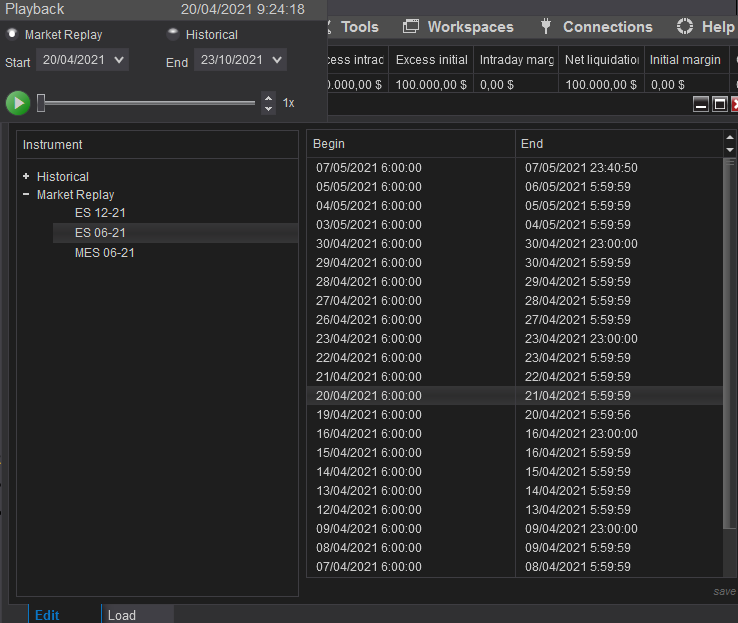Select the row beginning 13/04/2021 6:00:00
Viewport: 738px width, 623px height.
coord(514,490)
